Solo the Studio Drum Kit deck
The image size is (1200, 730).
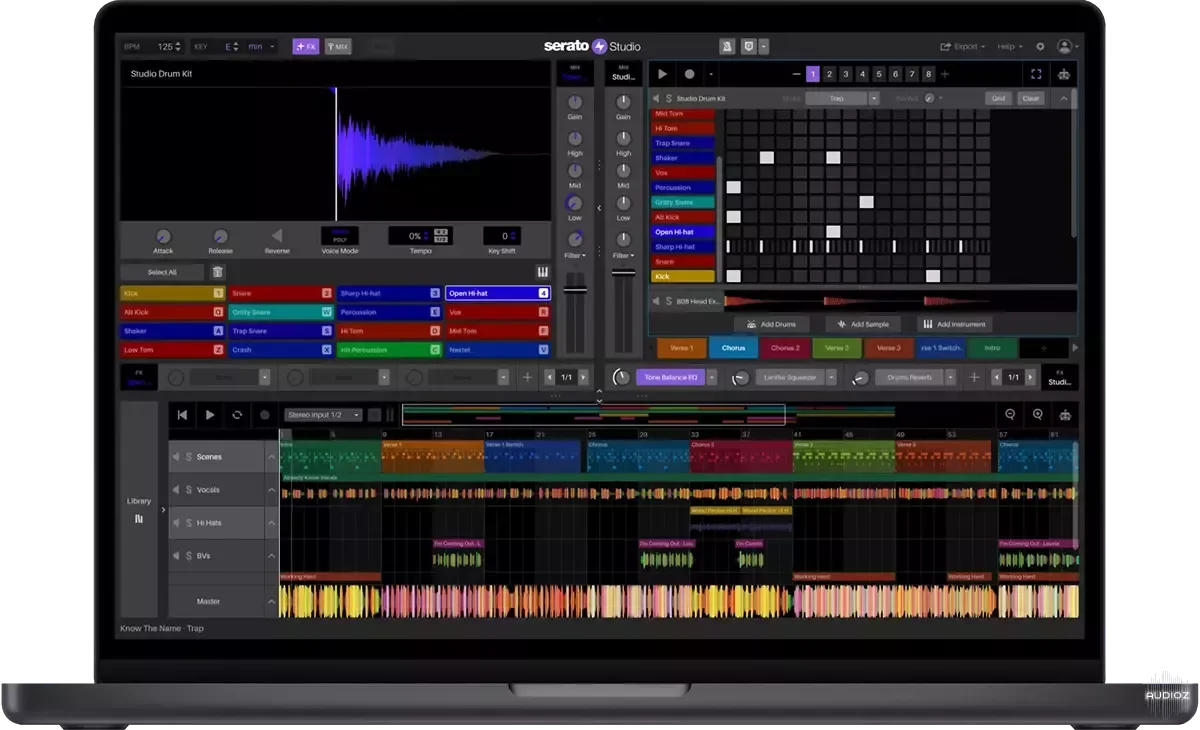point(669,98)
